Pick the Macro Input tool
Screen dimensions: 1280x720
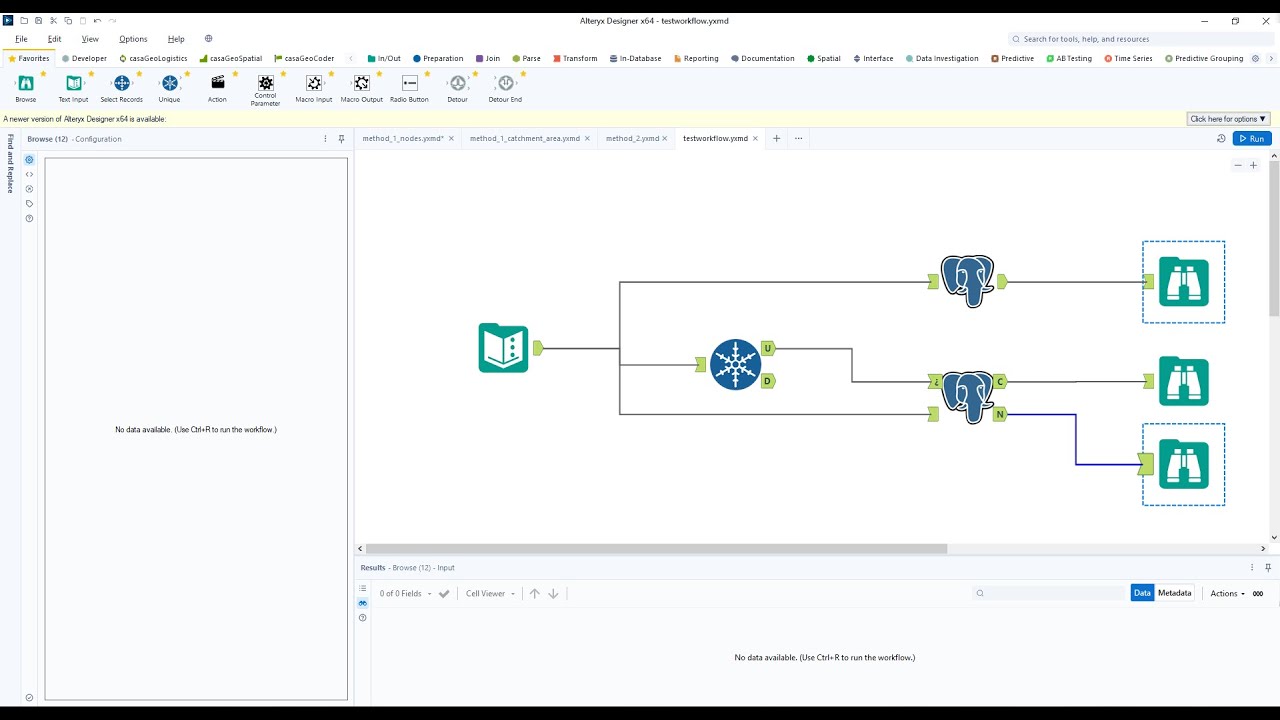[x=313, y=84]
